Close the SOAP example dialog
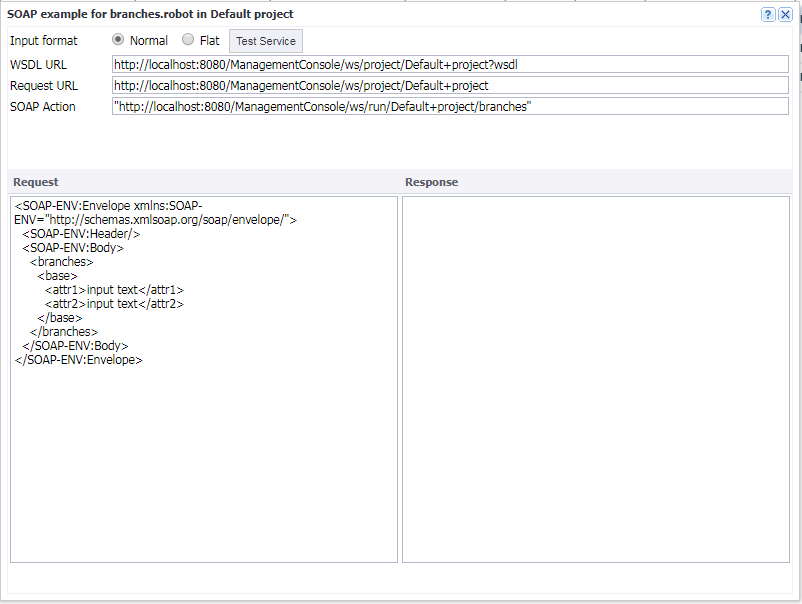The height and width of the screenshot is (604, 802). pyautogui.click(x=785, y=14)
